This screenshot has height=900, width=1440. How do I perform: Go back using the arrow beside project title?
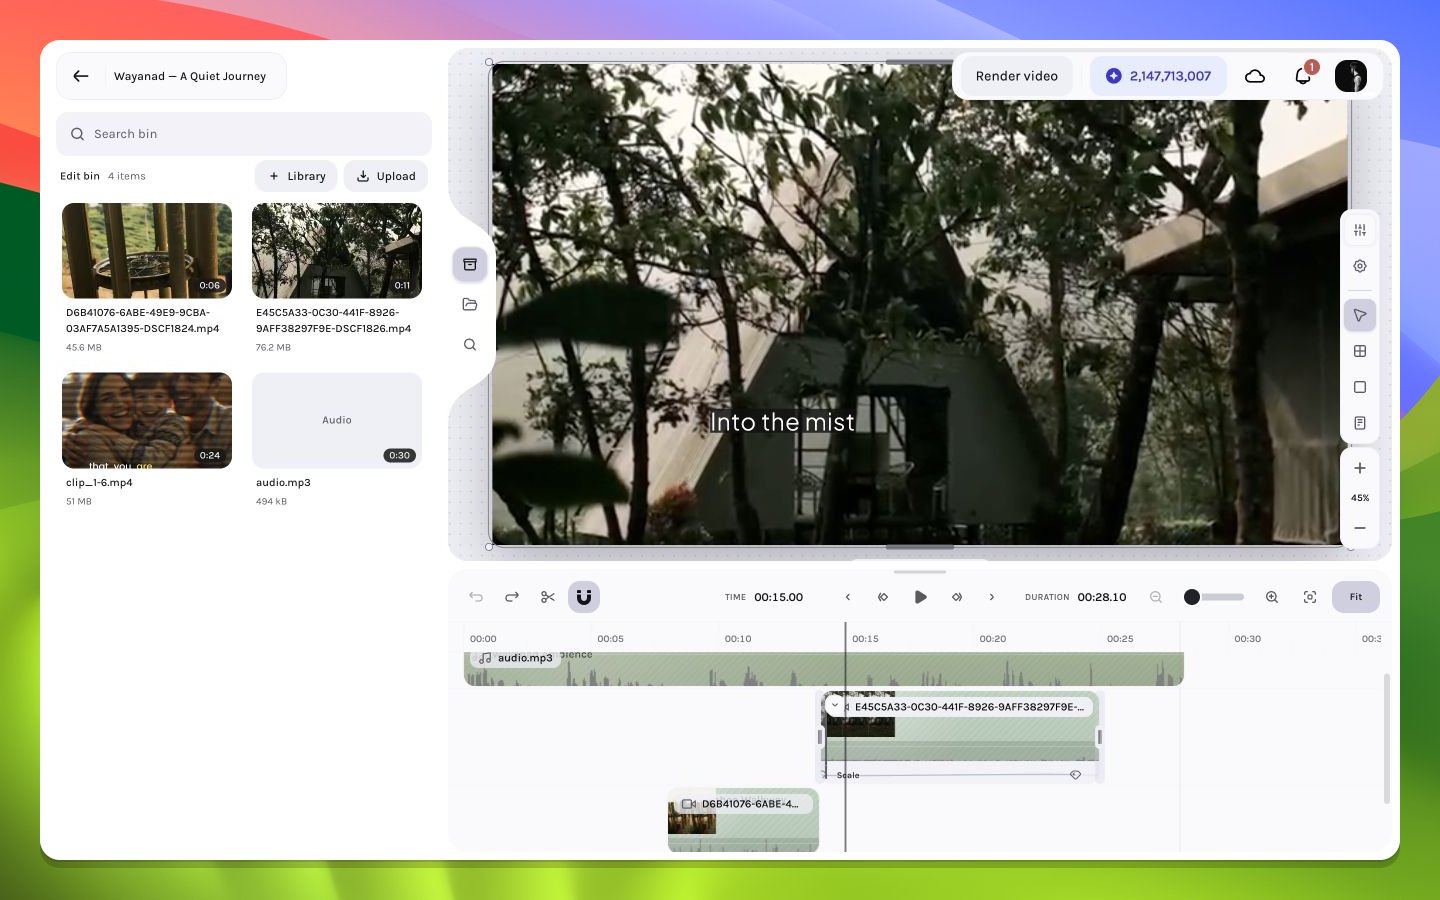click(x=81, y=76)
